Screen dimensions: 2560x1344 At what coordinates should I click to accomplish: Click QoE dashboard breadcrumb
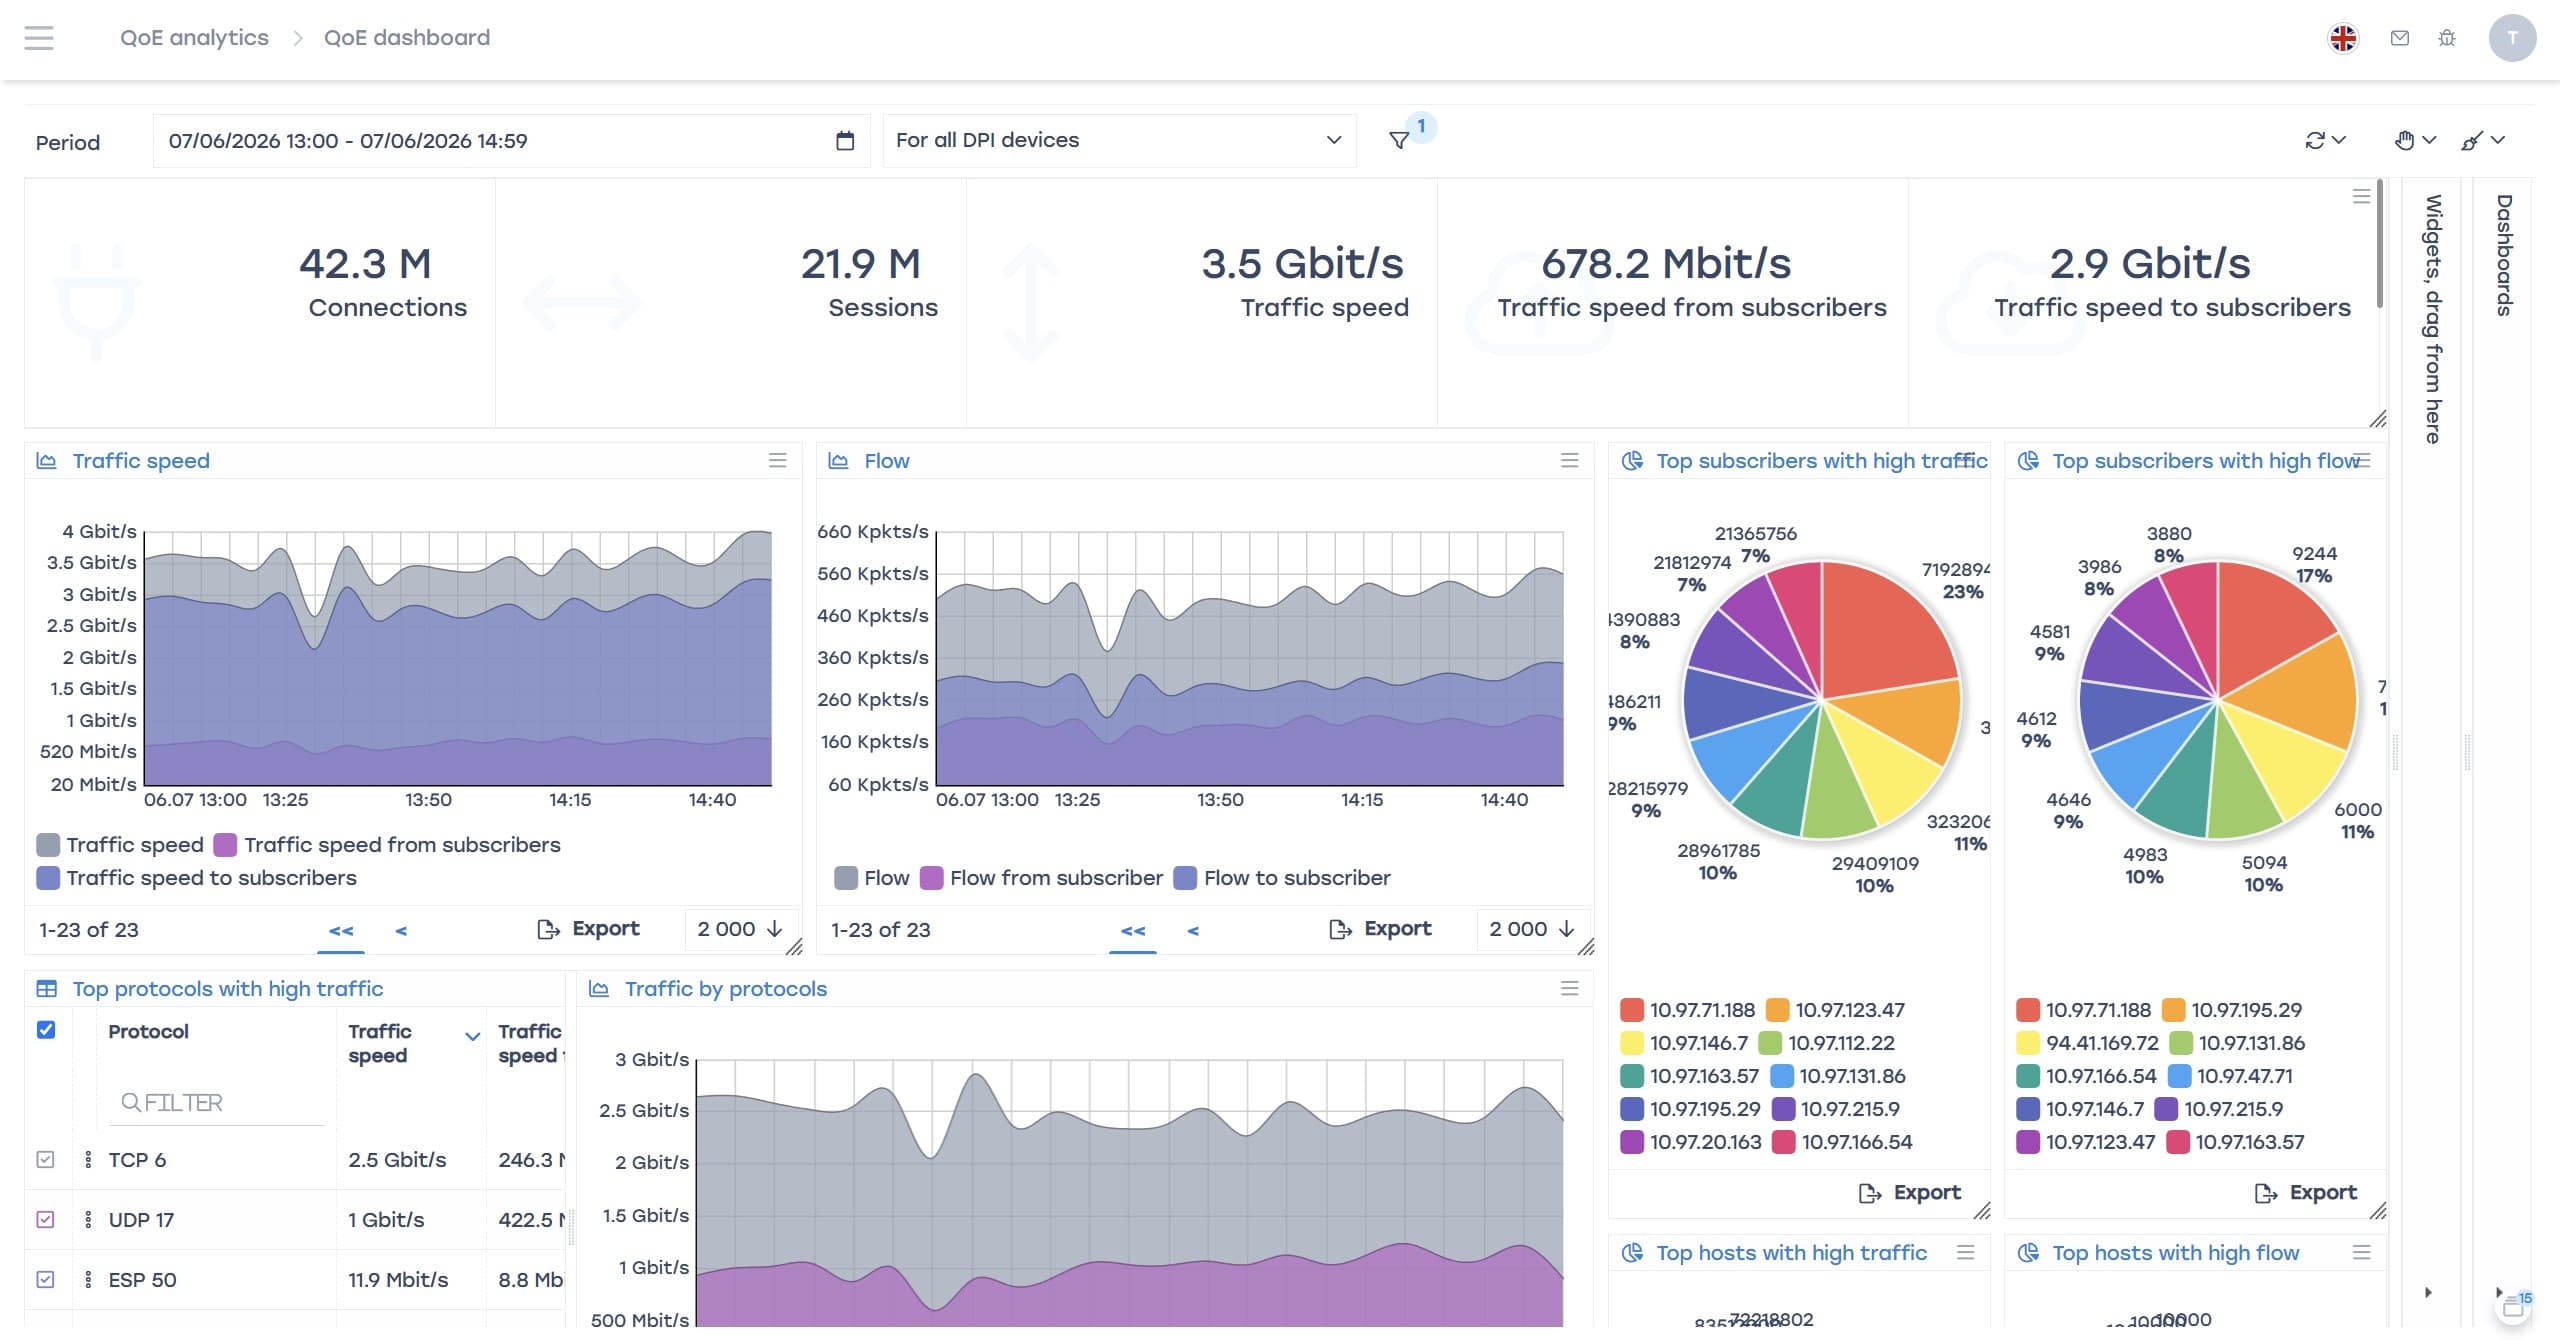[x=407, y=38]
